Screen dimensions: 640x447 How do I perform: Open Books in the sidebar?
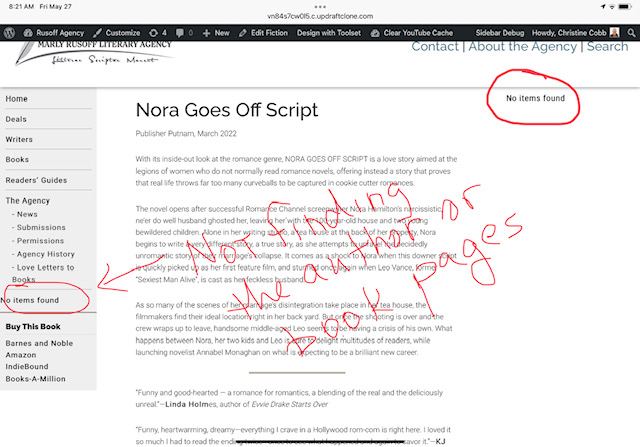(x=17, y=160)
